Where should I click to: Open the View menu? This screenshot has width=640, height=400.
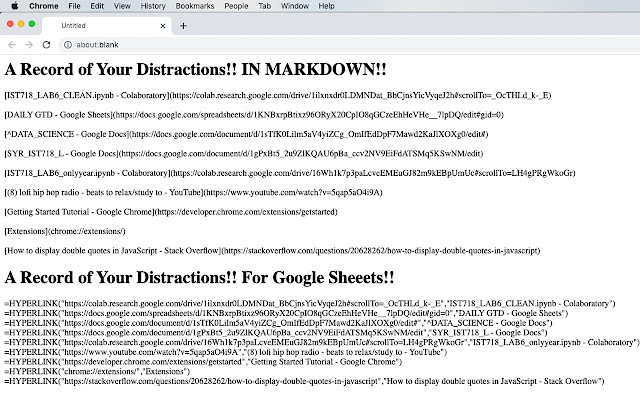[x=122, y=6]
